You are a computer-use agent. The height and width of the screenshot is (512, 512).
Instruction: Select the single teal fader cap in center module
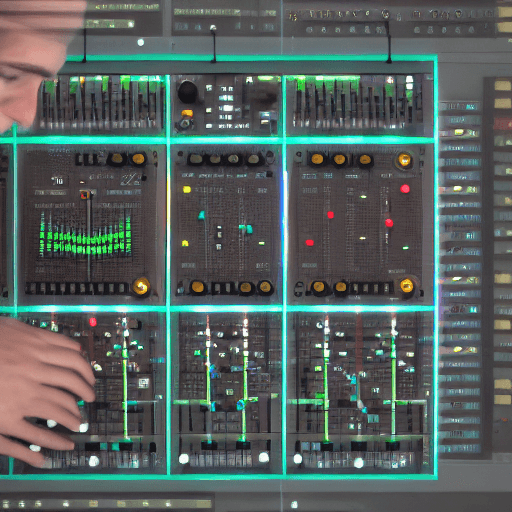pyautogui.click(x=202, y=215)
